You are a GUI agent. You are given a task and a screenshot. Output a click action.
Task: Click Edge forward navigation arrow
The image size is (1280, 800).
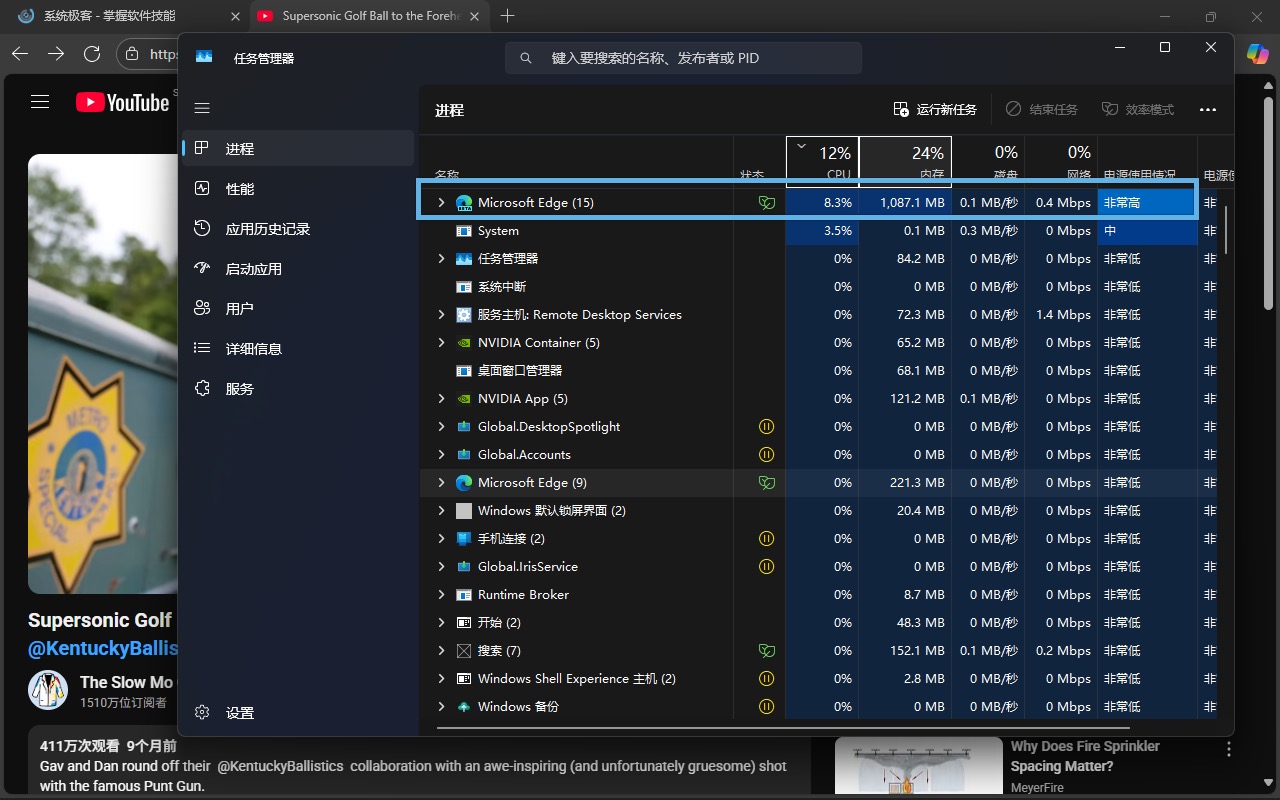(56, 54)
